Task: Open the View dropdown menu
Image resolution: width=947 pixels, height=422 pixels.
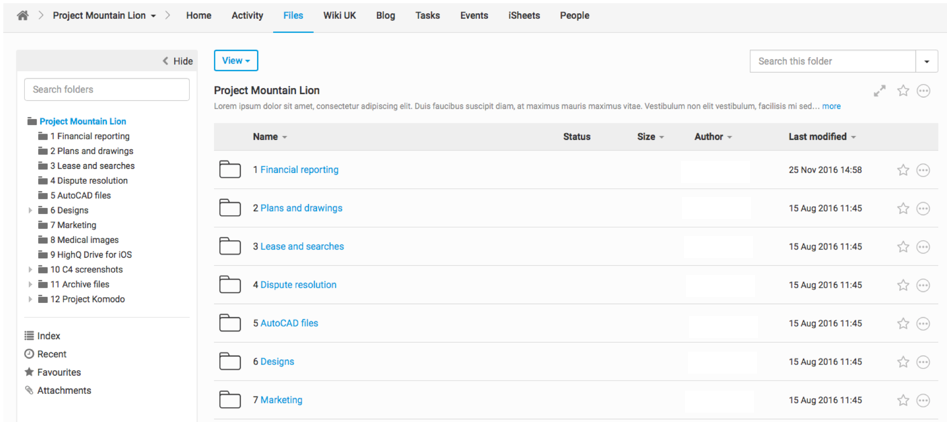Action: click(236, 61)
